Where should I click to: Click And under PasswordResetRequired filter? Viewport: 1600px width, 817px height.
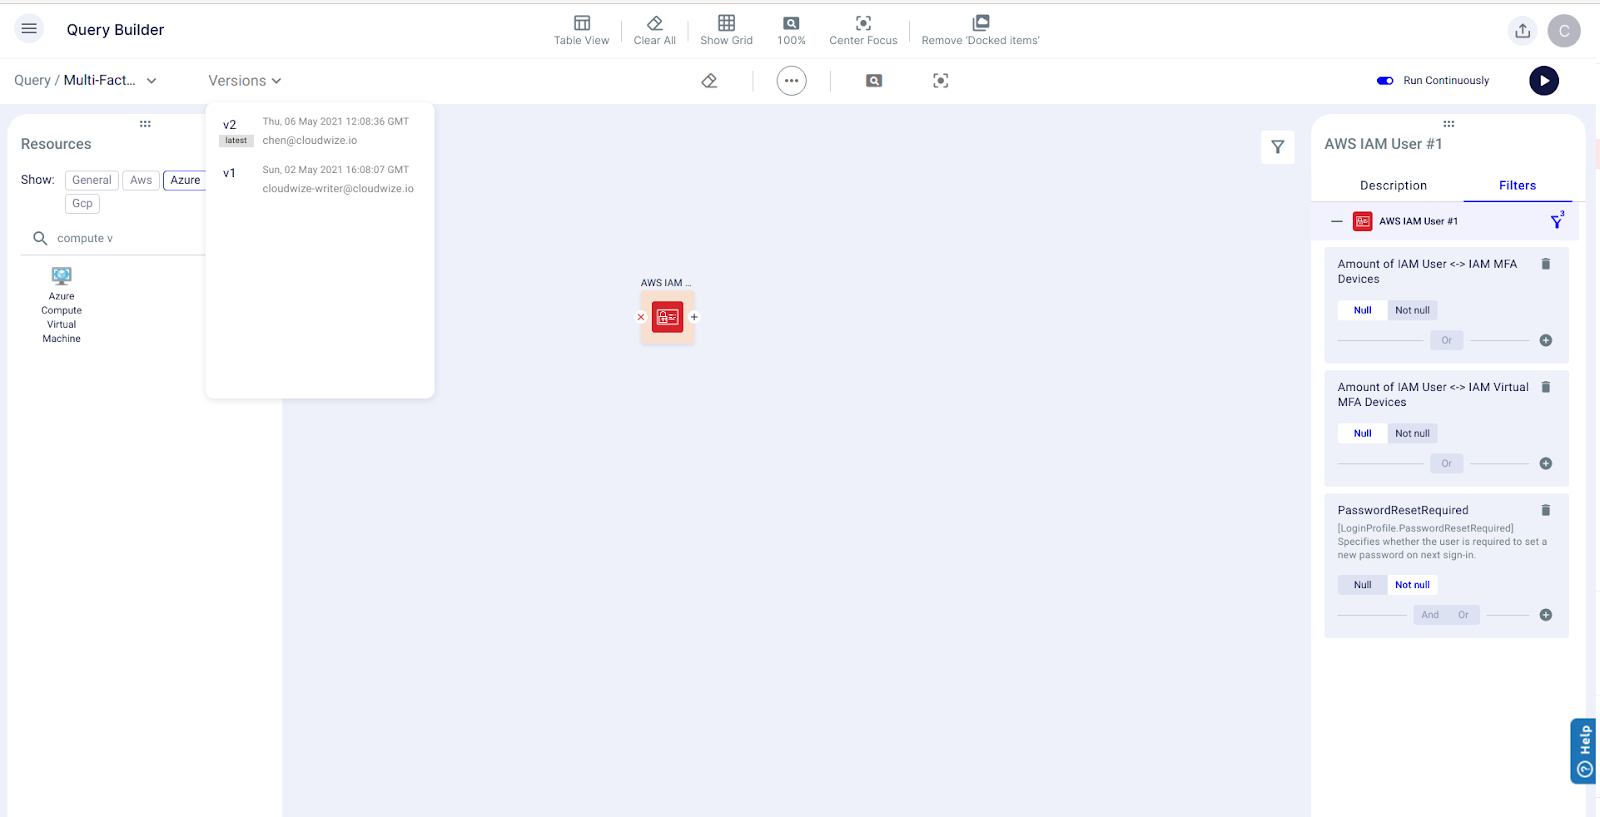pos(1430,615)
